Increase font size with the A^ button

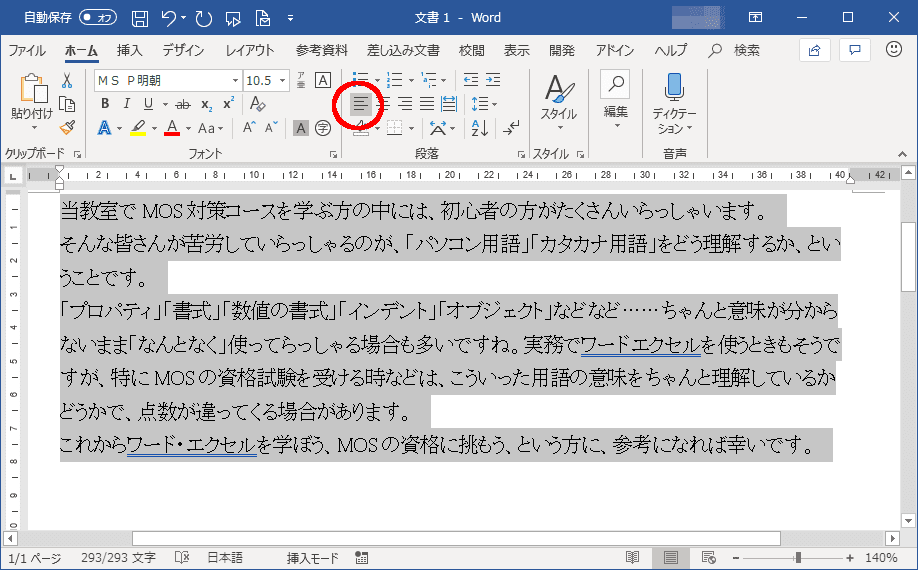coord(249,128)
